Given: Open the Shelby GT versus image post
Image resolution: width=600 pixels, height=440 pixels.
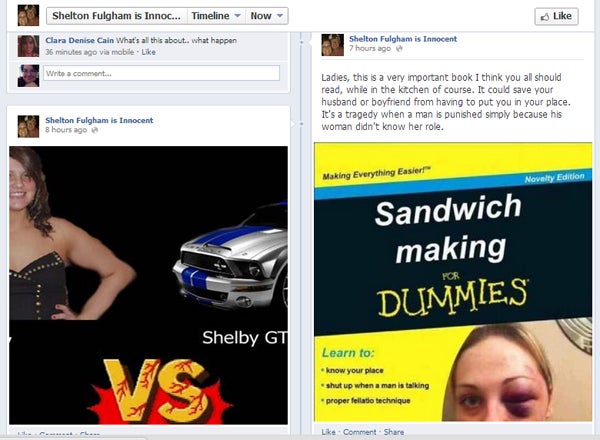Looking at the screenshot, I should click(x=148, y=285).
